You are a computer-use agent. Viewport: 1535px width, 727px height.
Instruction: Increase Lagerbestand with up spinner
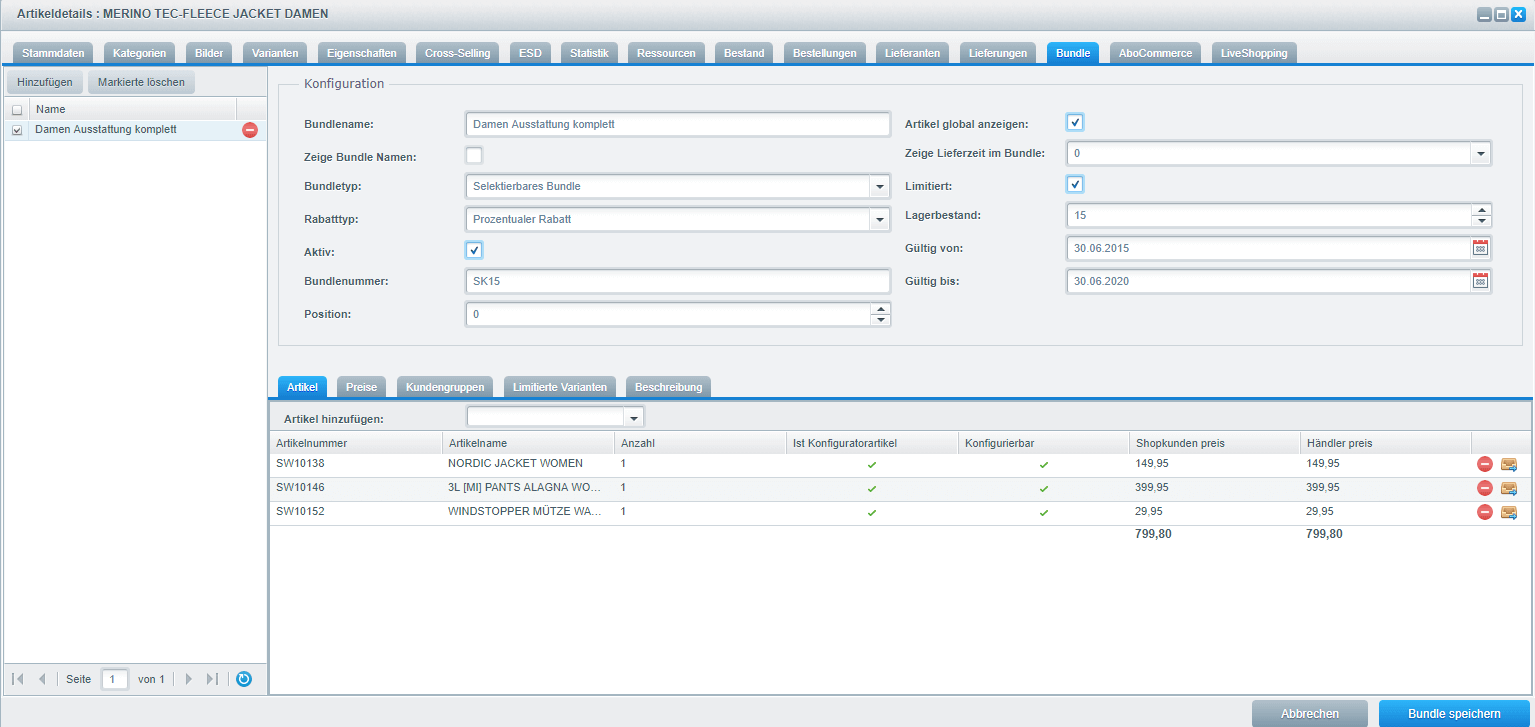coord(1481,210)
